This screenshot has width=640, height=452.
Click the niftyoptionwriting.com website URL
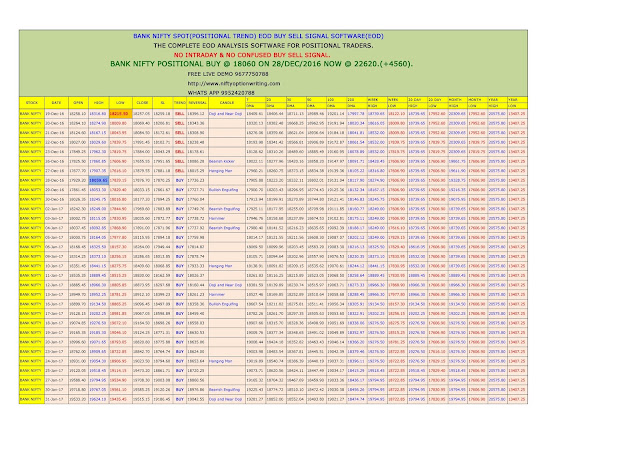tap(234, 83)
